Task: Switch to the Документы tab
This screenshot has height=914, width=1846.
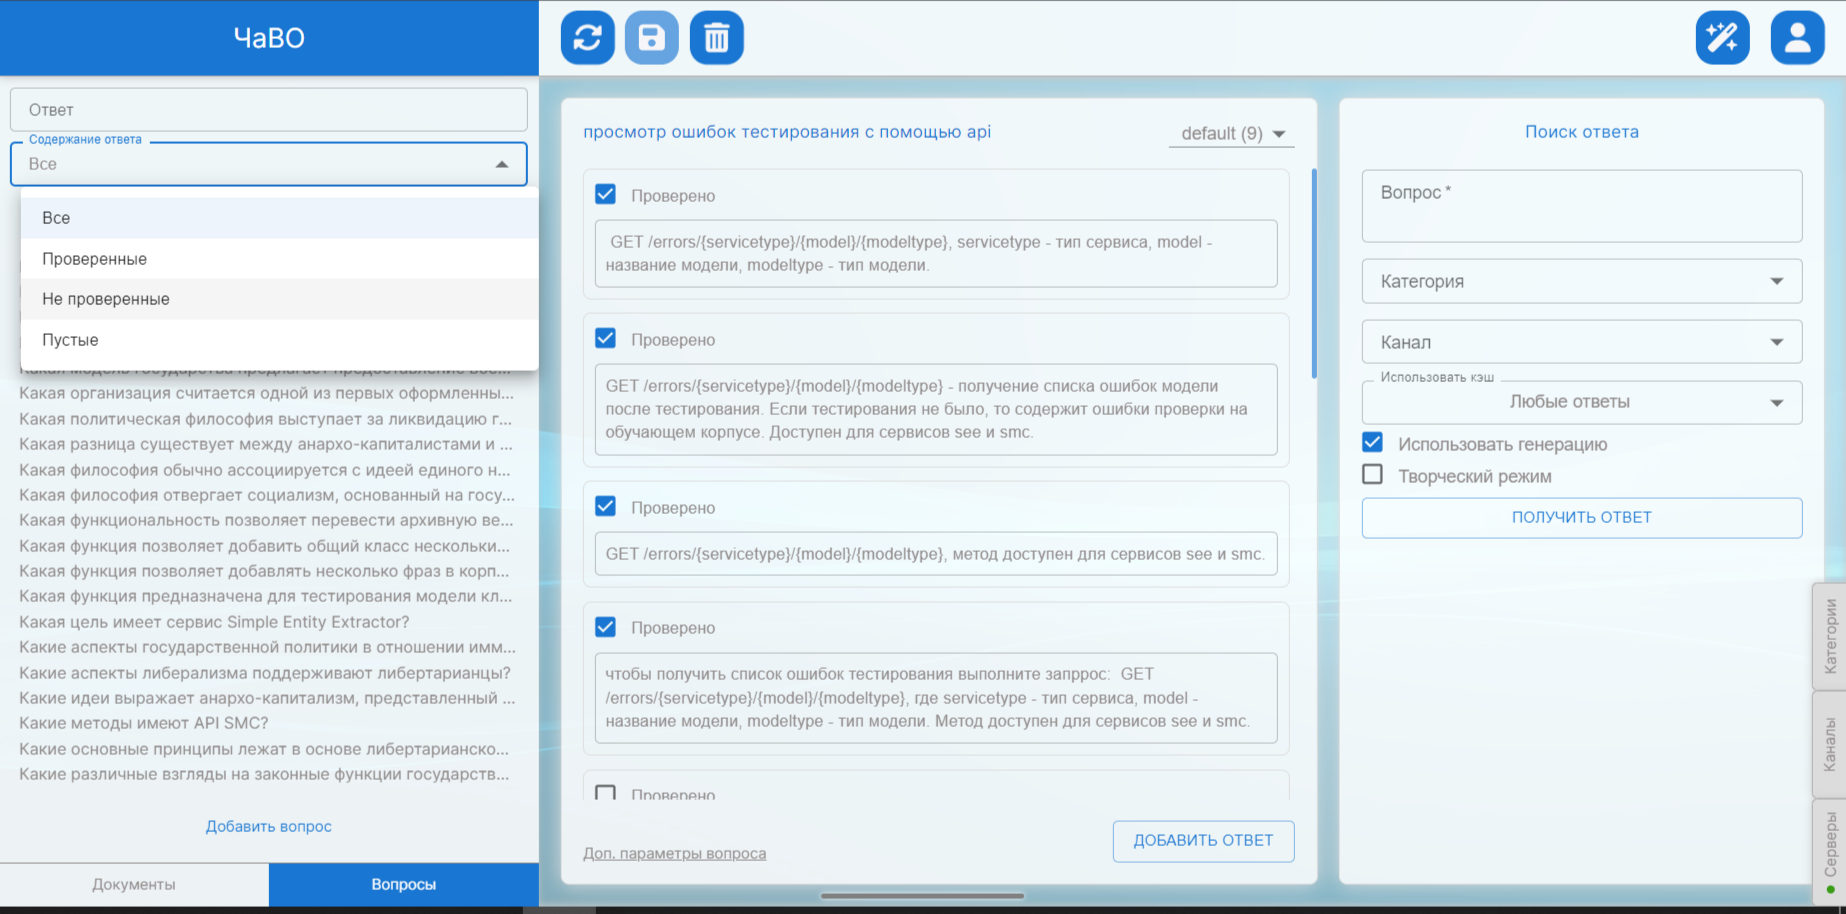Action: 134,885
